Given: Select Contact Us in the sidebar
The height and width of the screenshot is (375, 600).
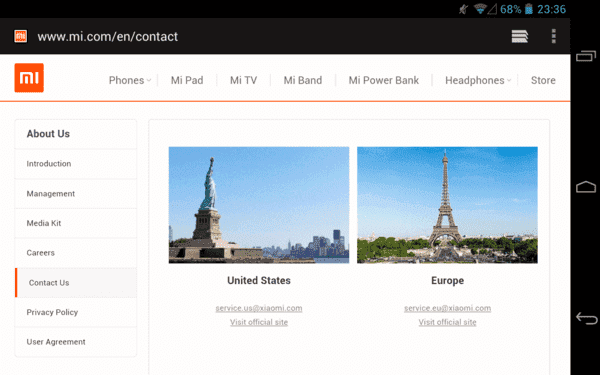Looking at the screenshot, I should click(x=76, y=283).
